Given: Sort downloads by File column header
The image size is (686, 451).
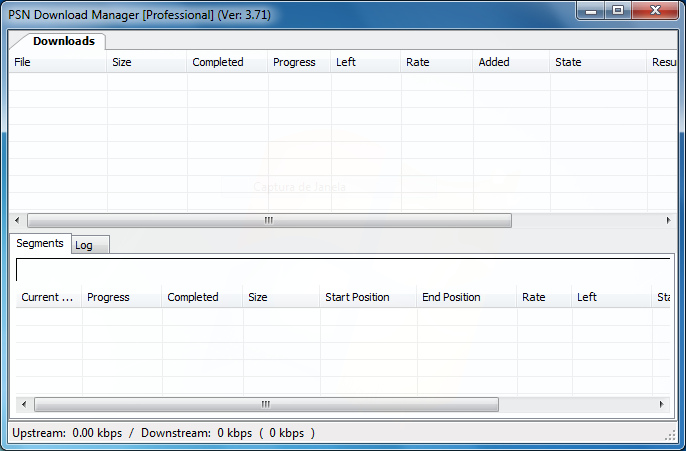Looking at the screenshot, I should pyautogui.click(x=58, y=62).
